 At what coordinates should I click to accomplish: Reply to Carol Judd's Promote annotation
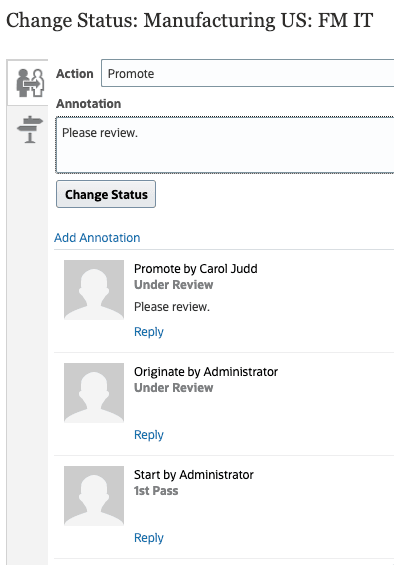pyautogui.click(x=149, y=332)
